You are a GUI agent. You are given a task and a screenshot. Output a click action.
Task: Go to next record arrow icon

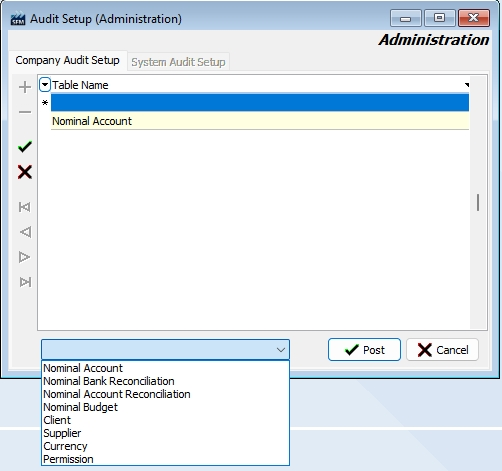tap(25, 257)
